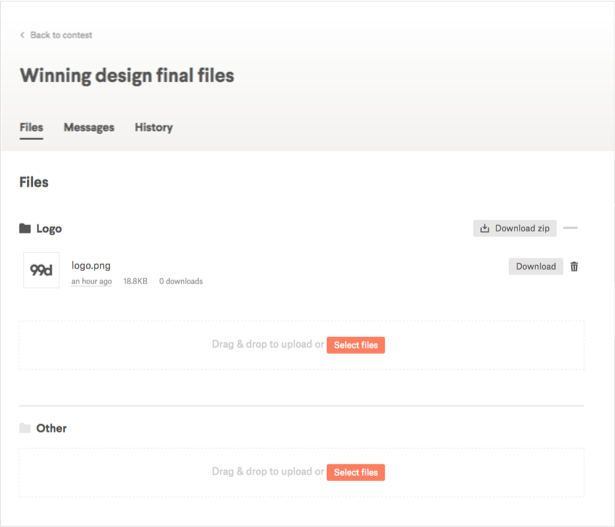This screenshot has width=615, height=527.
Task: Collapse the Logo section with the dash
Action: [571, 228]
